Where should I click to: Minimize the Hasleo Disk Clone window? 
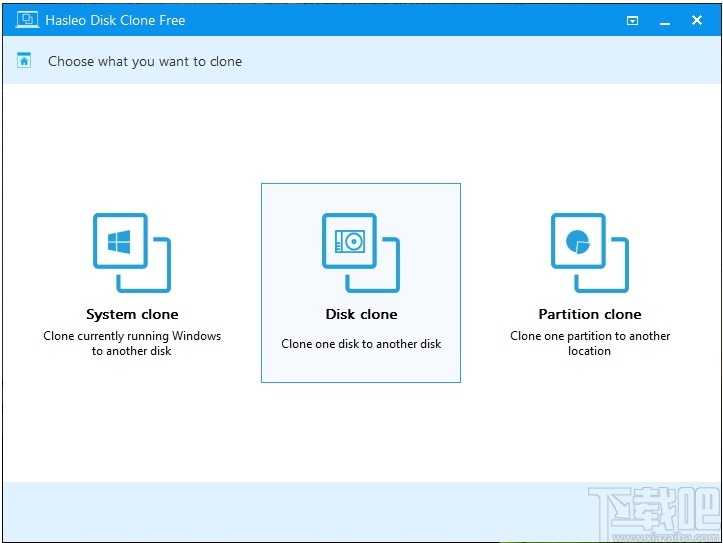point(664,23)
